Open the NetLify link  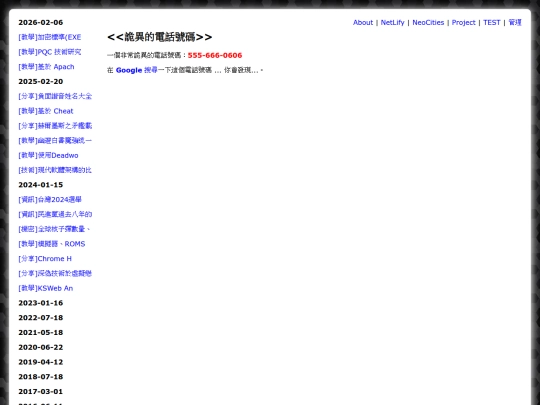(392, 22)
